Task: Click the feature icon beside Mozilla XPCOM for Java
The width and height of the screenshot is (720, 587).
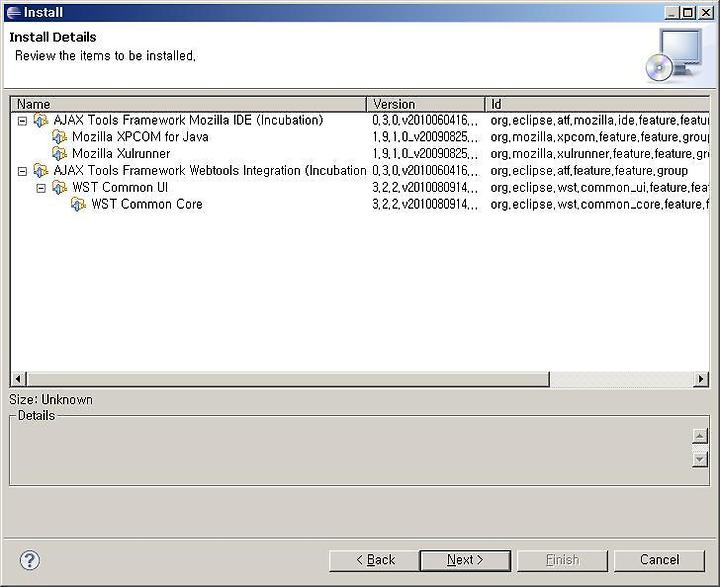Action: coord(60,137)
